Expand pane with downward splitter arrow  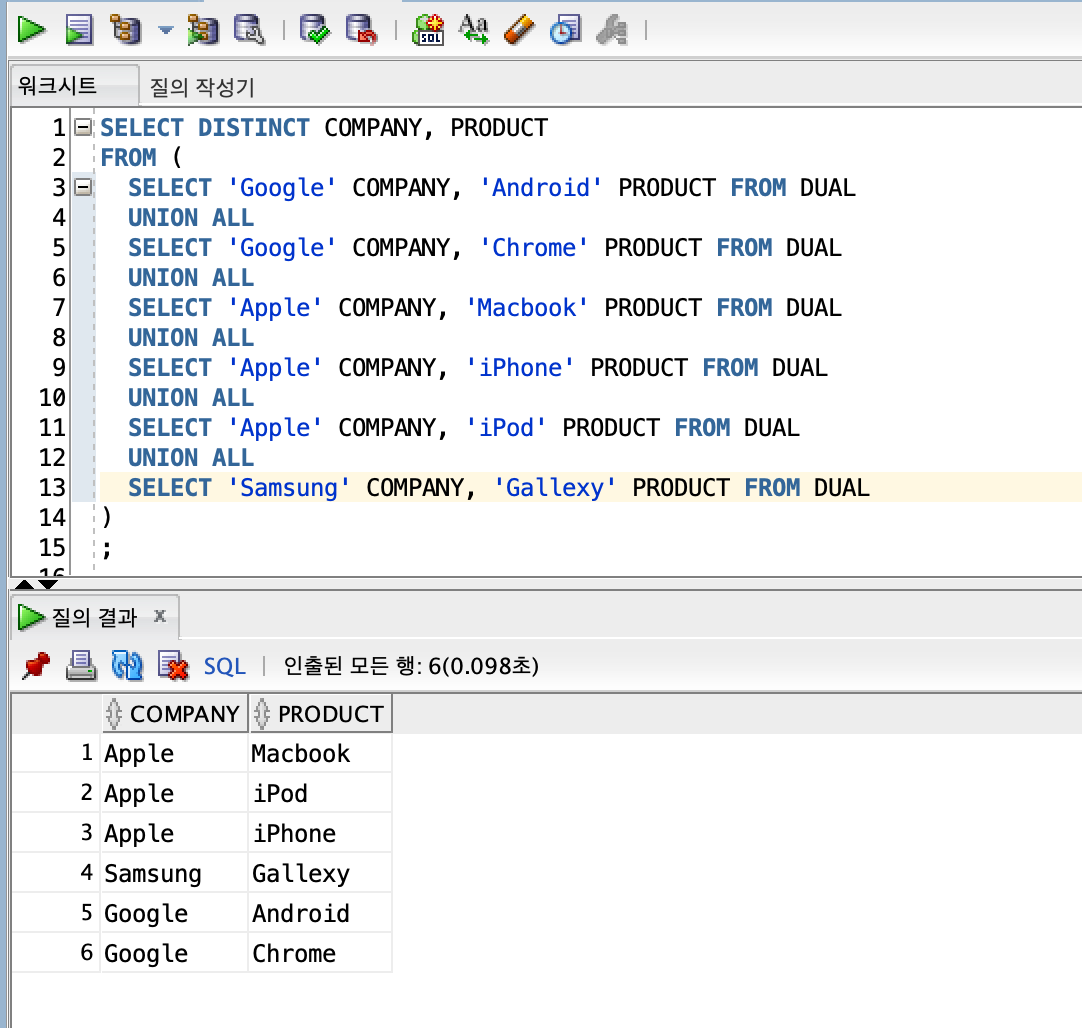click(48, 584)
